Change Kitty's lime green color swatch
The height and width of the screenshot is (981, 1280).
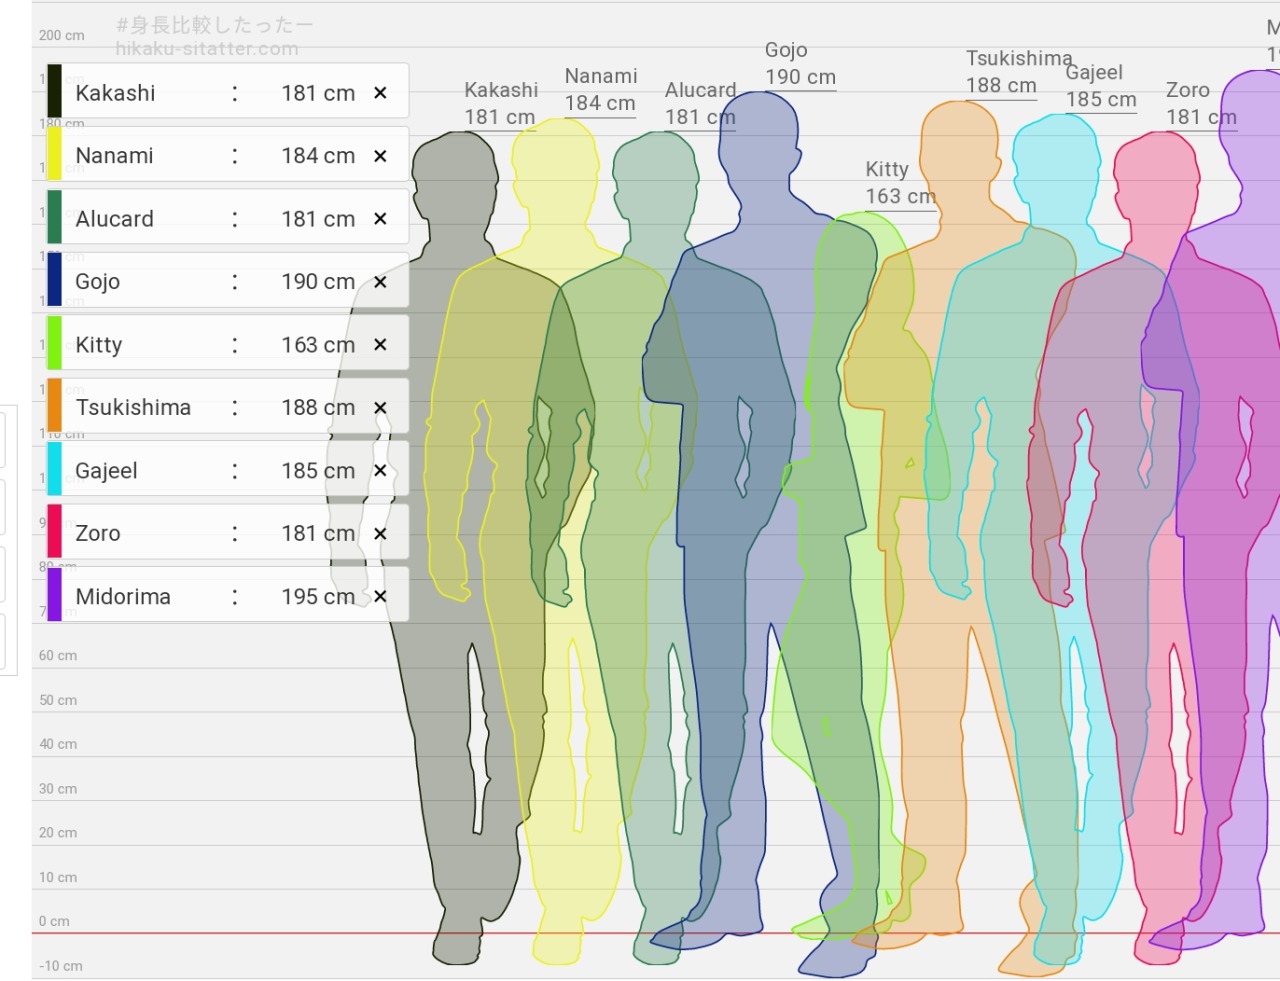(55, 344)
